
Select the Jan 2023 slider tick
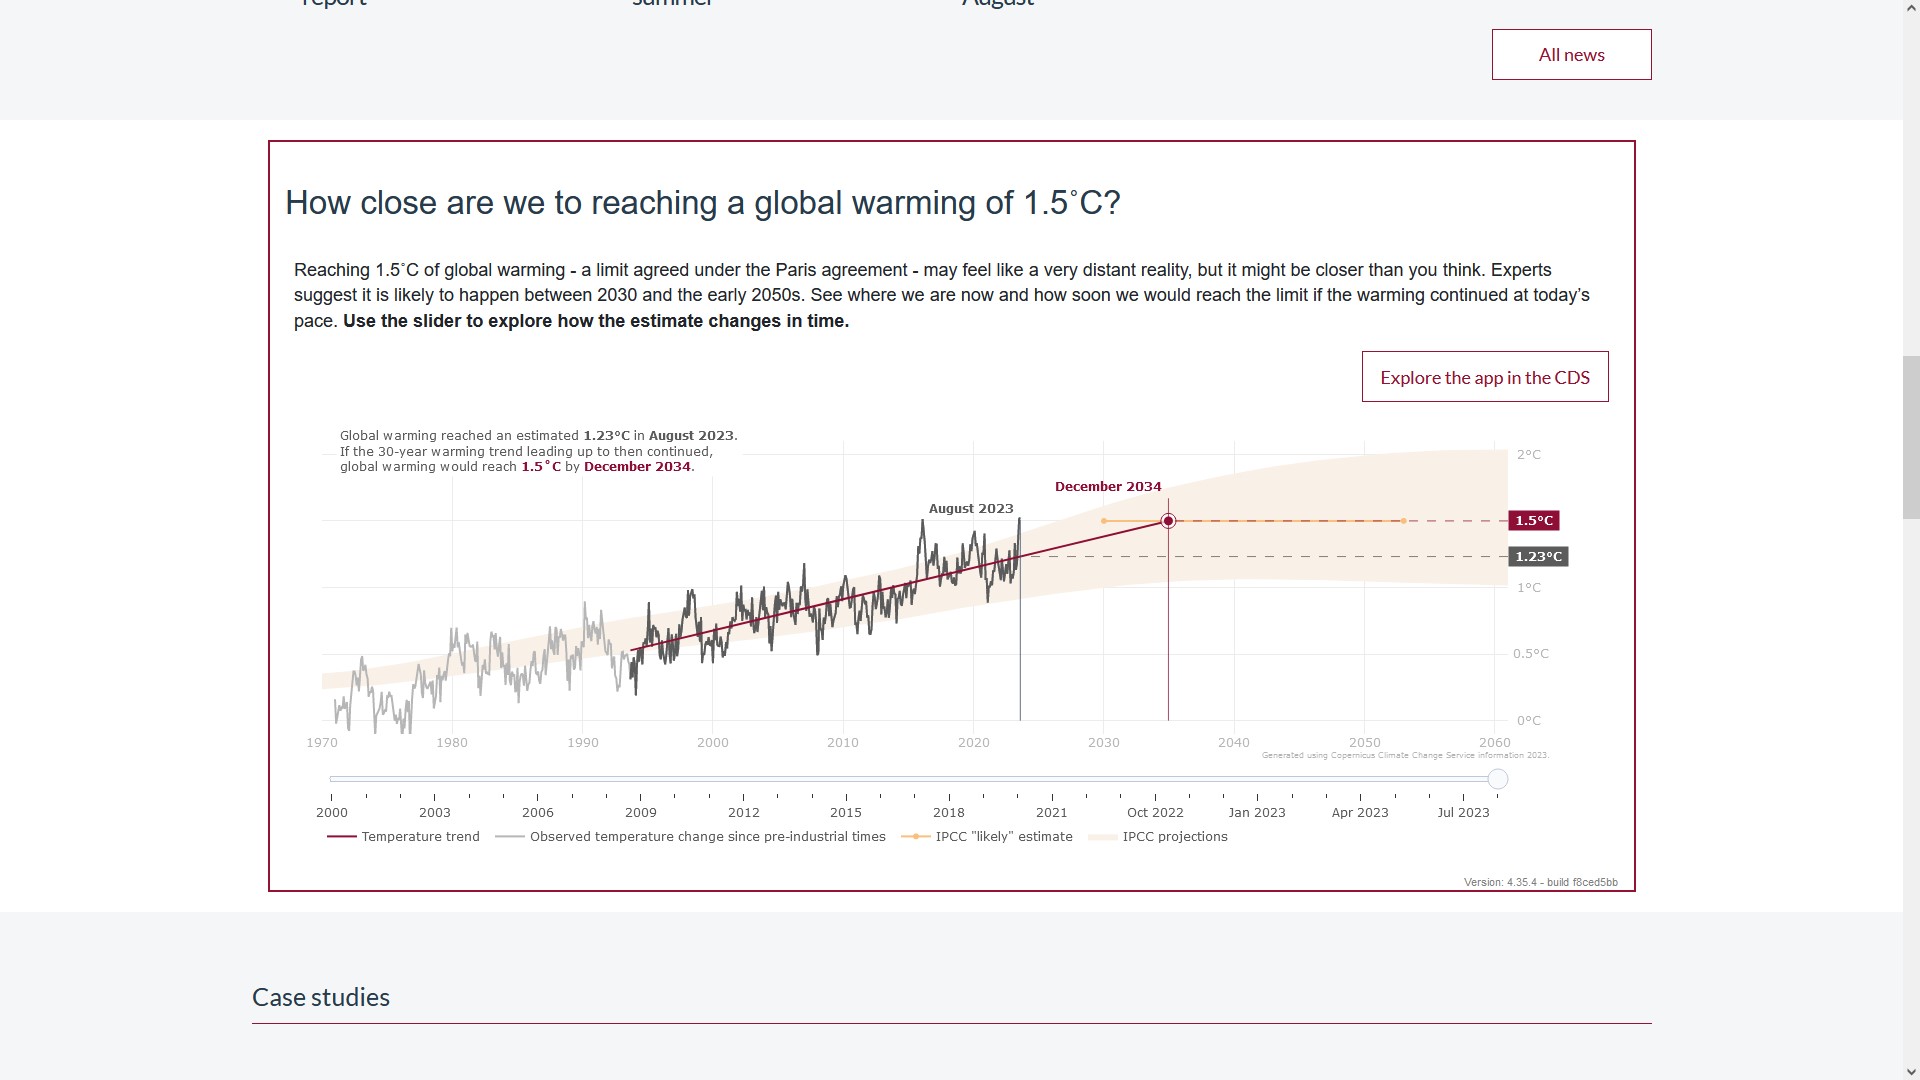click(x=1257, y=796)
